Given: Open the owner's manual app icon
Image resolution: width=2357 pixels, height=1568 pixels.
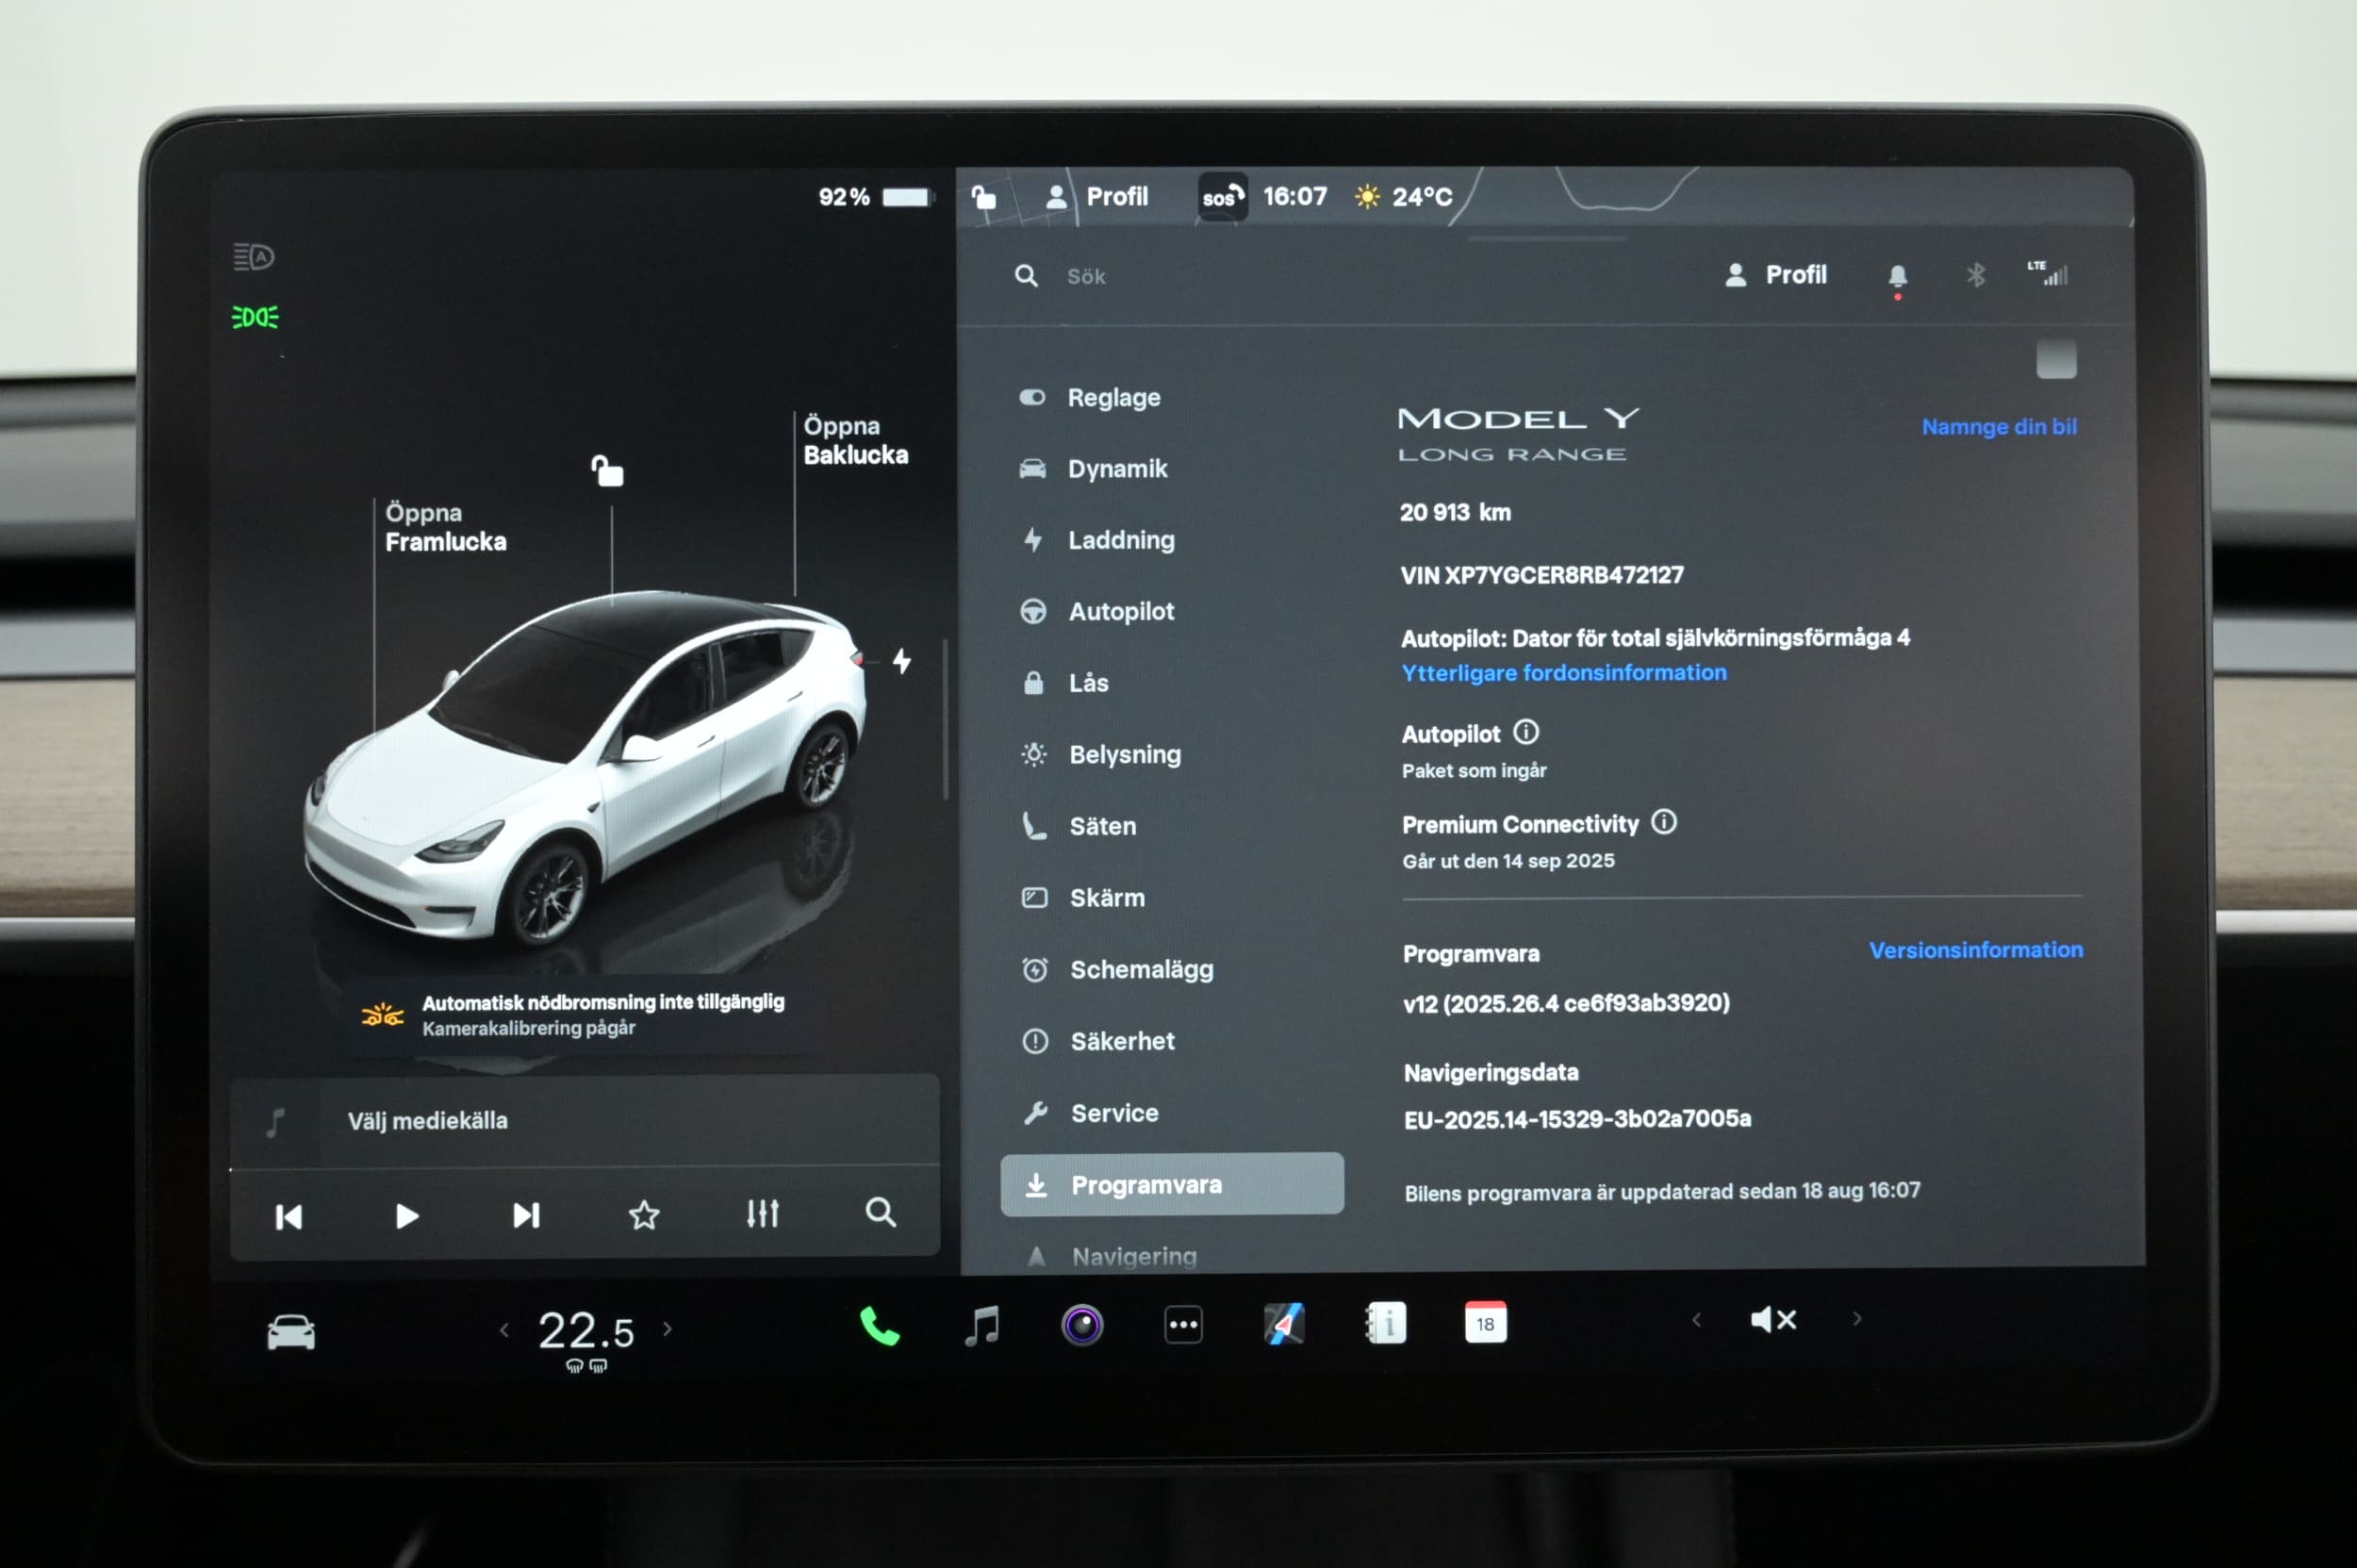Looking at the screenshot, I should coord(1386,1323).
